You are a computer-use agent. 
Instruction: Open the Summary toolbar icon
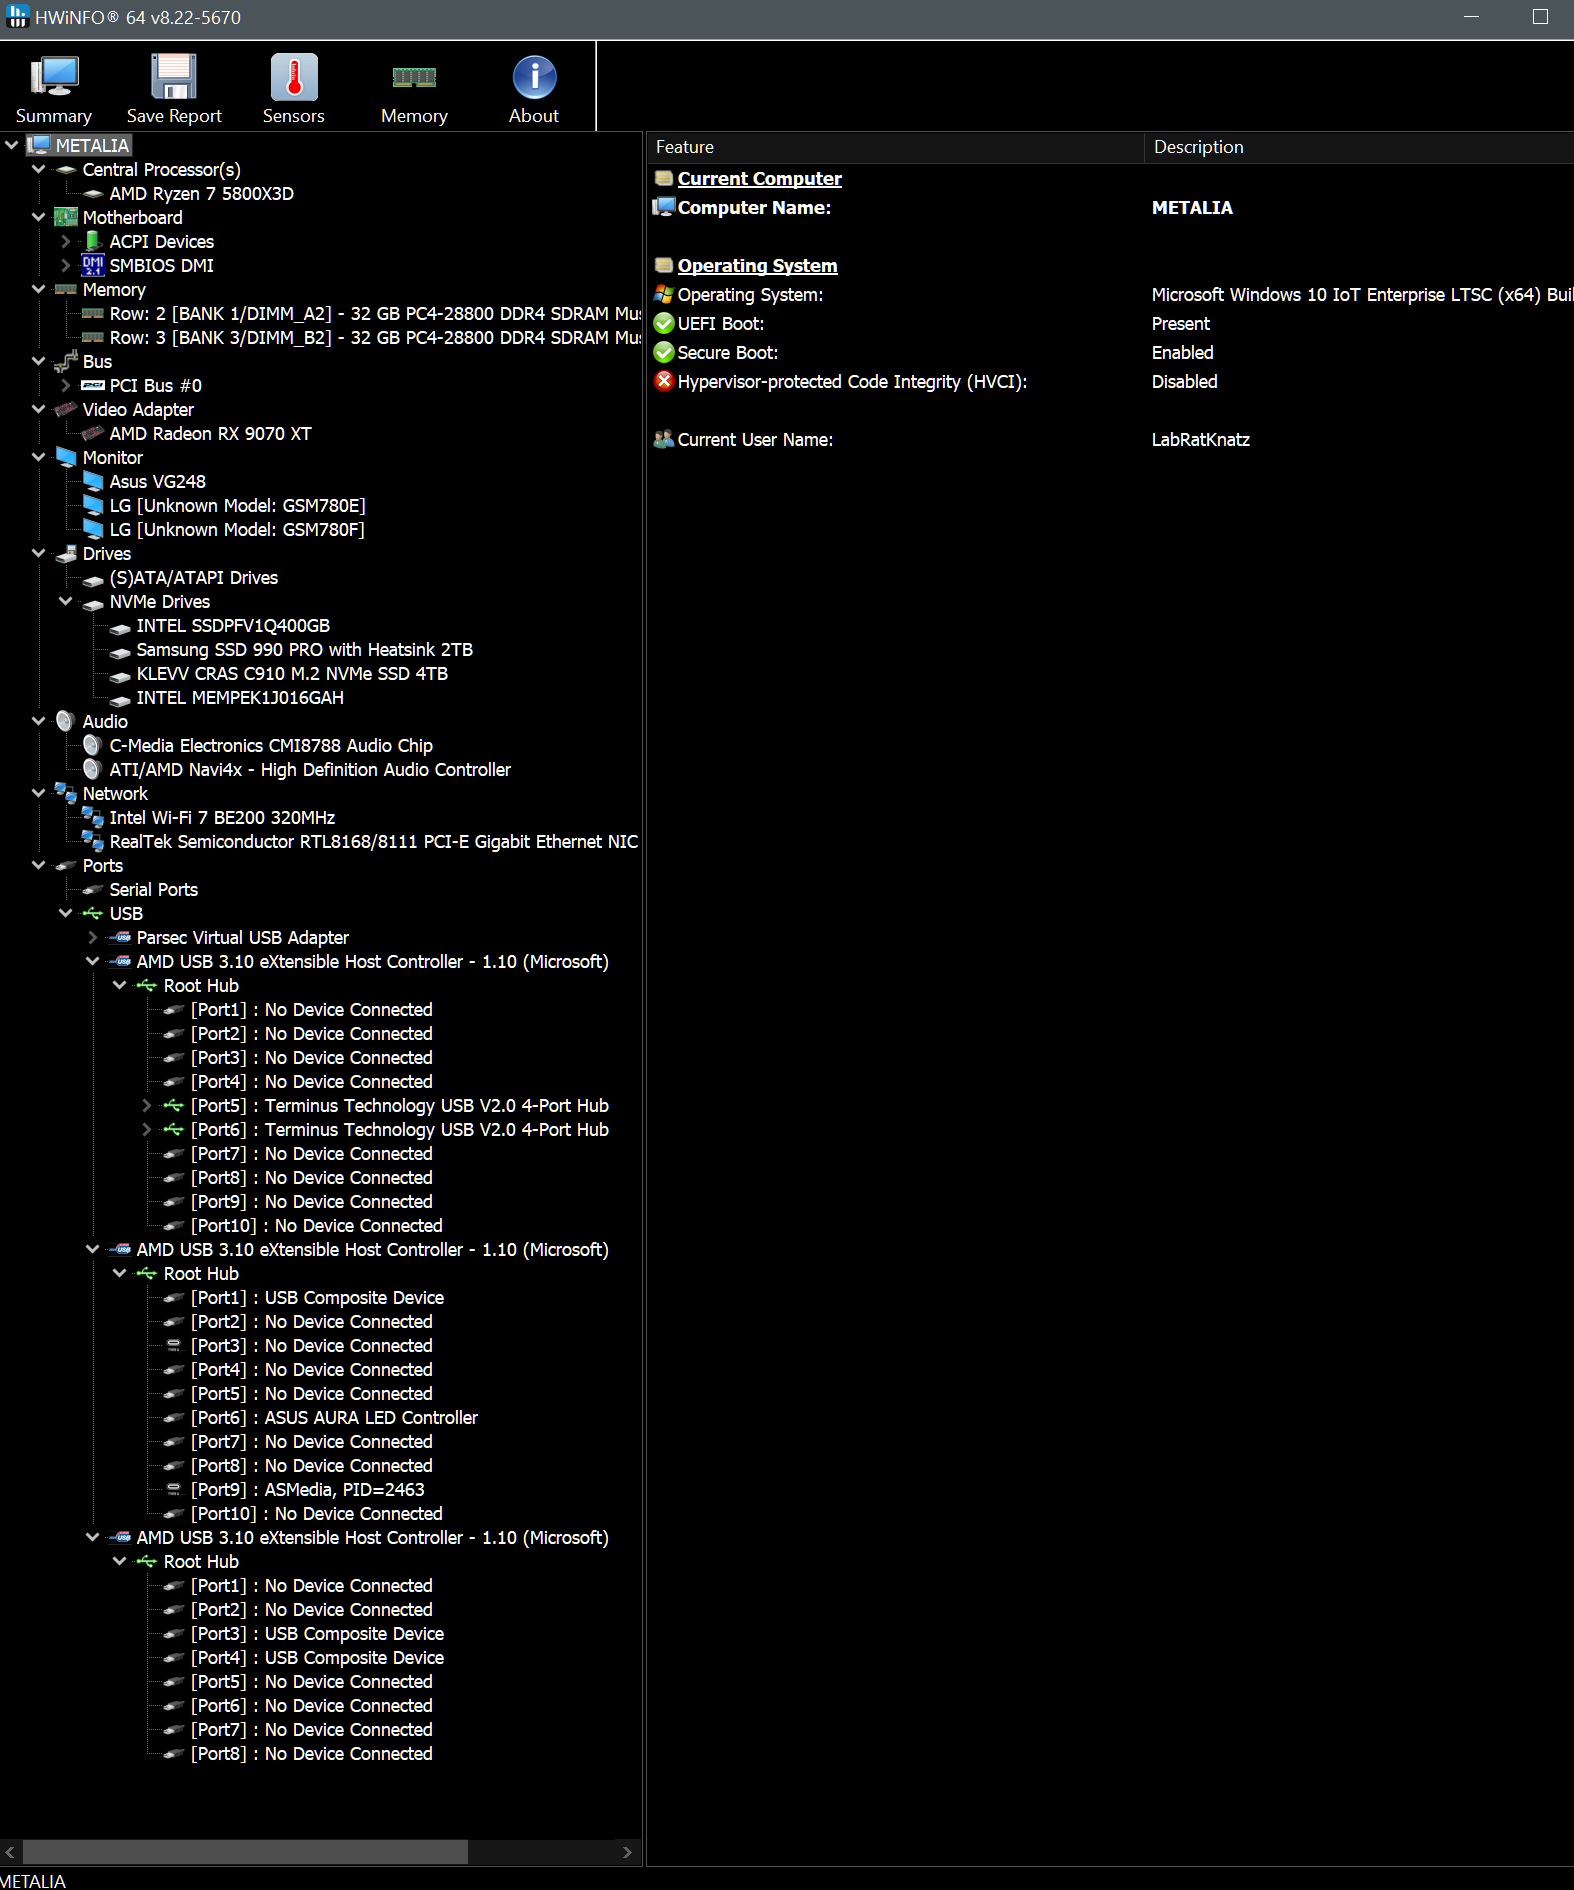[54, 78]
